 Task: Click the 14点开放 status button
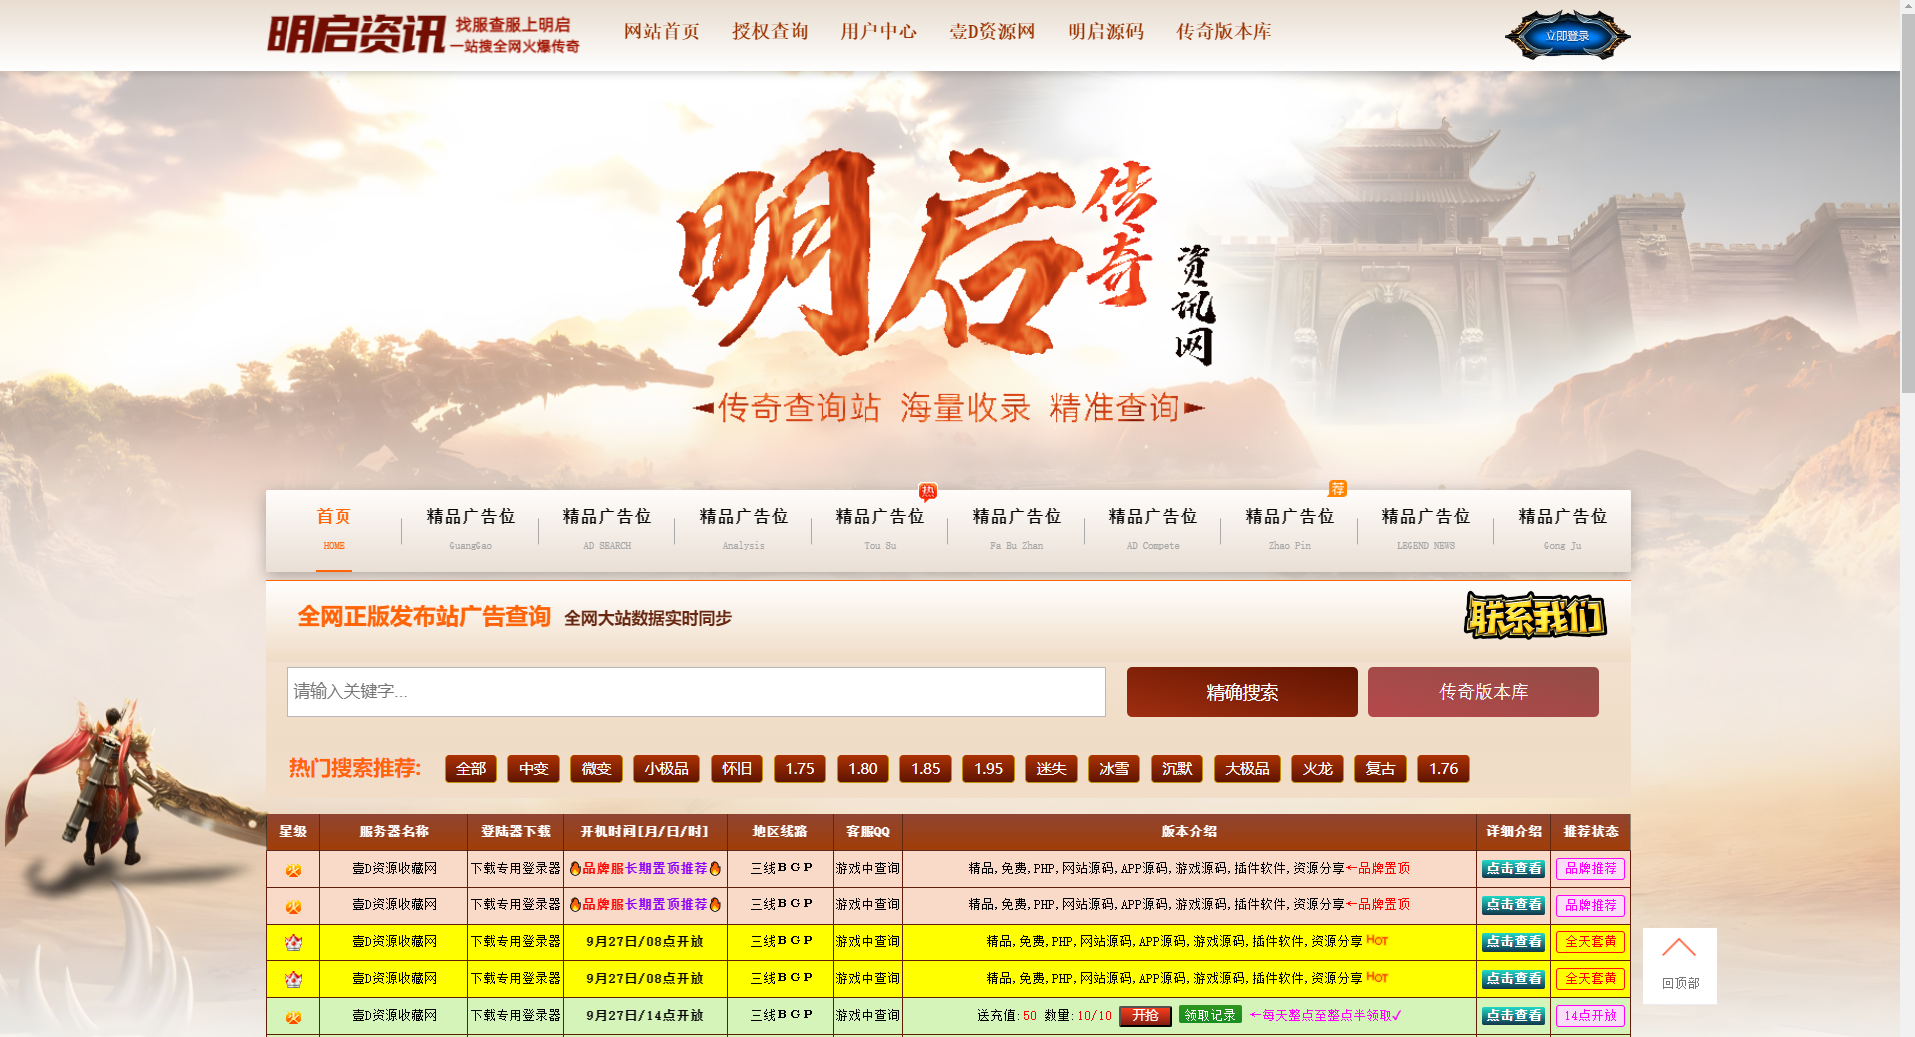[1590, 1016]
